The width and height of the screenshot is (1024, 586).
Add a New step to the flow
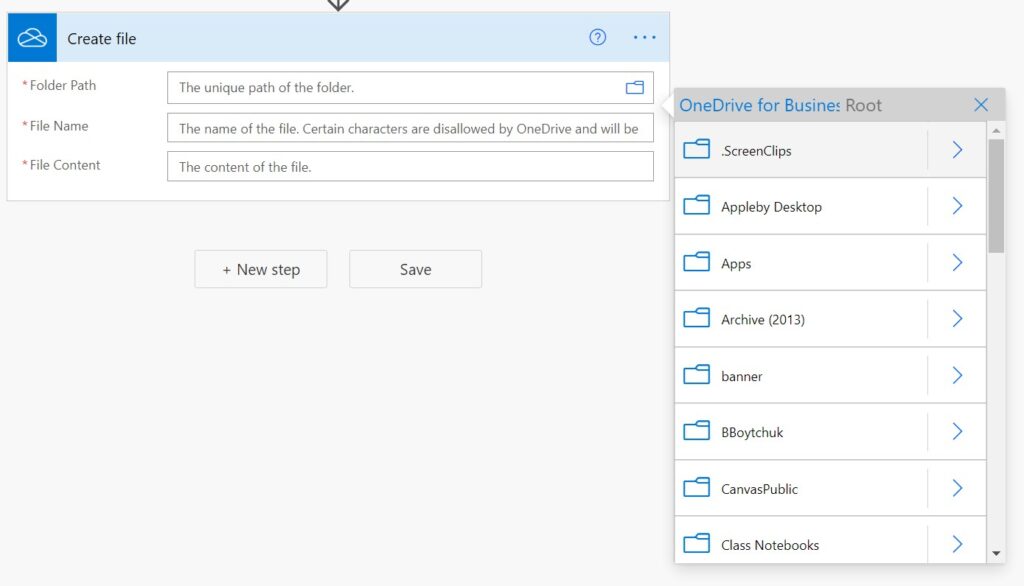click(261, 269)
